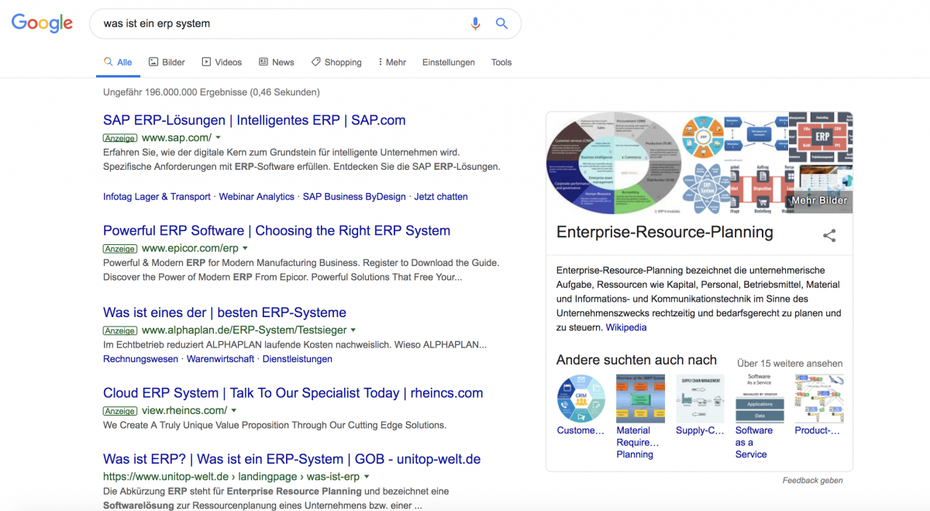This screenshot has height=511, width=930.
Task: Click Über 15 weitere ansehen
Action: [x=789, y=363]
